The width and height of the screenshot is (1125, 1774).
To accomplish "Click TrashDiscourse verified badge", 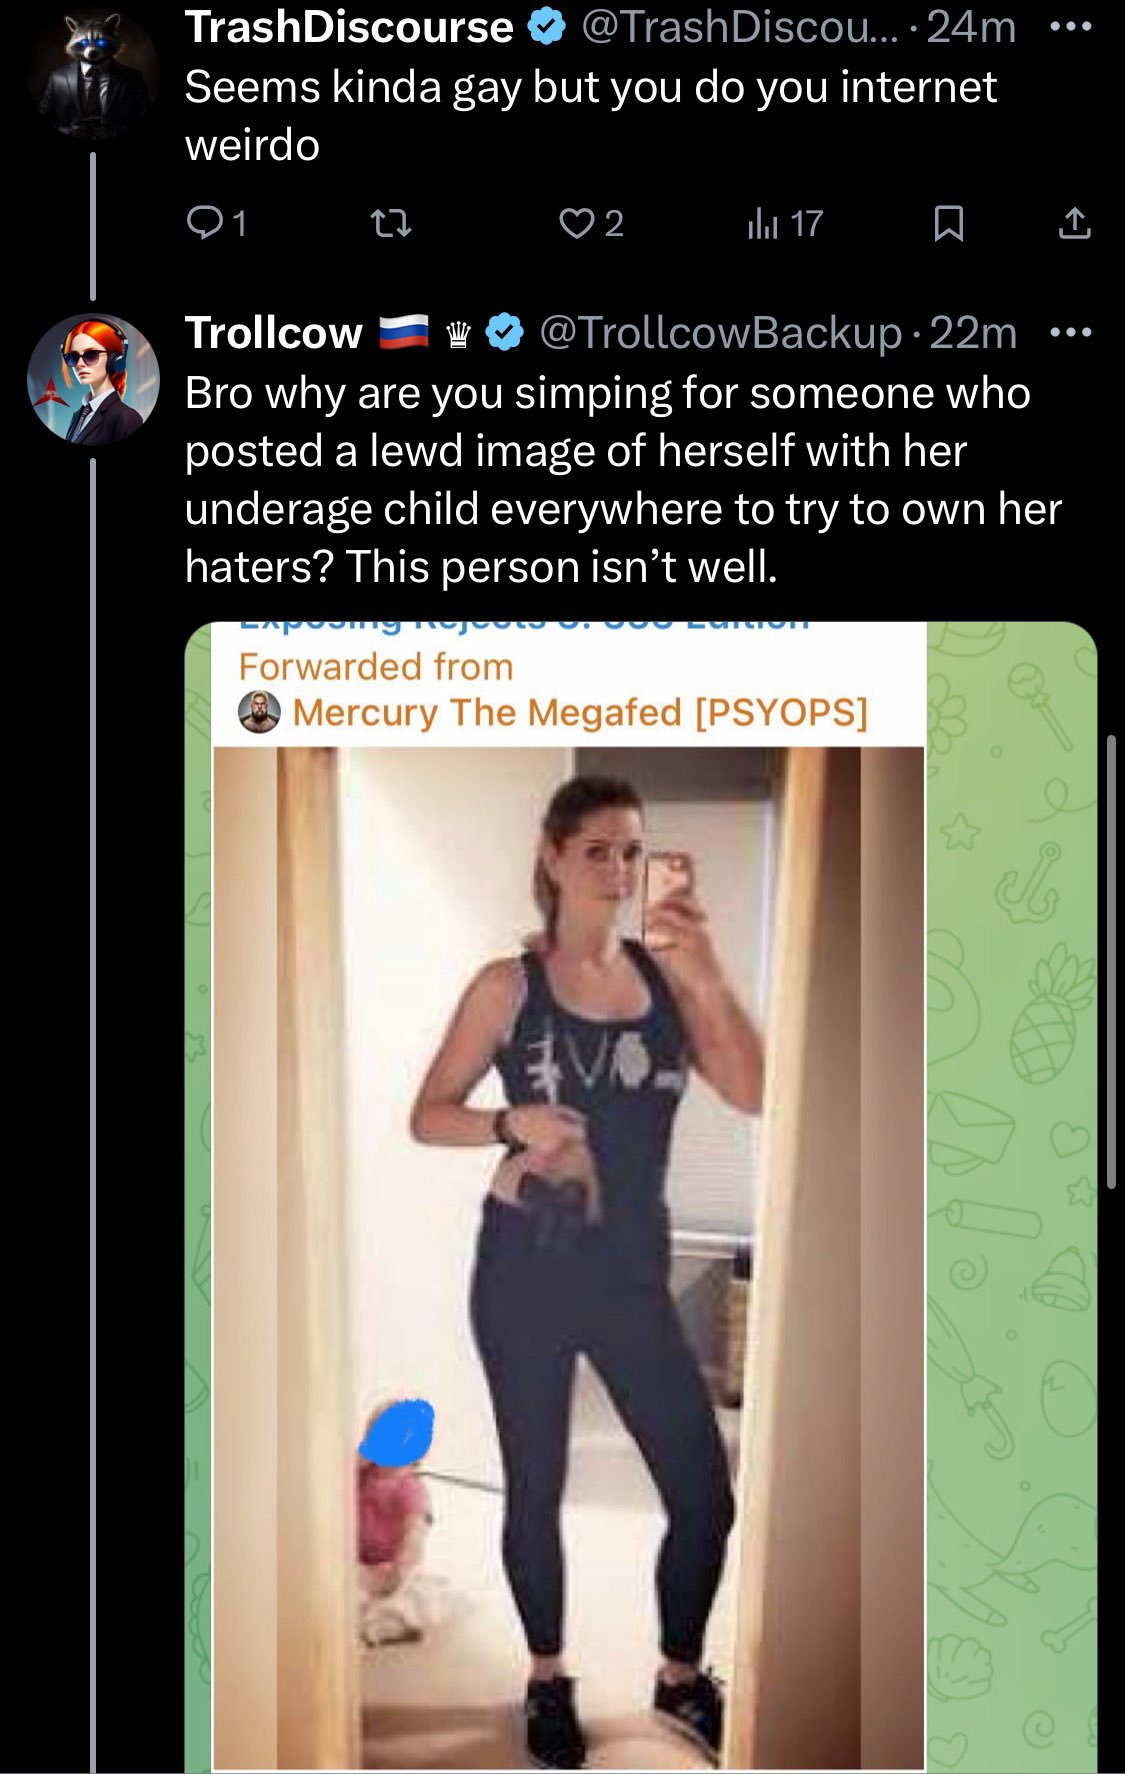I will (x=545, y=27).
